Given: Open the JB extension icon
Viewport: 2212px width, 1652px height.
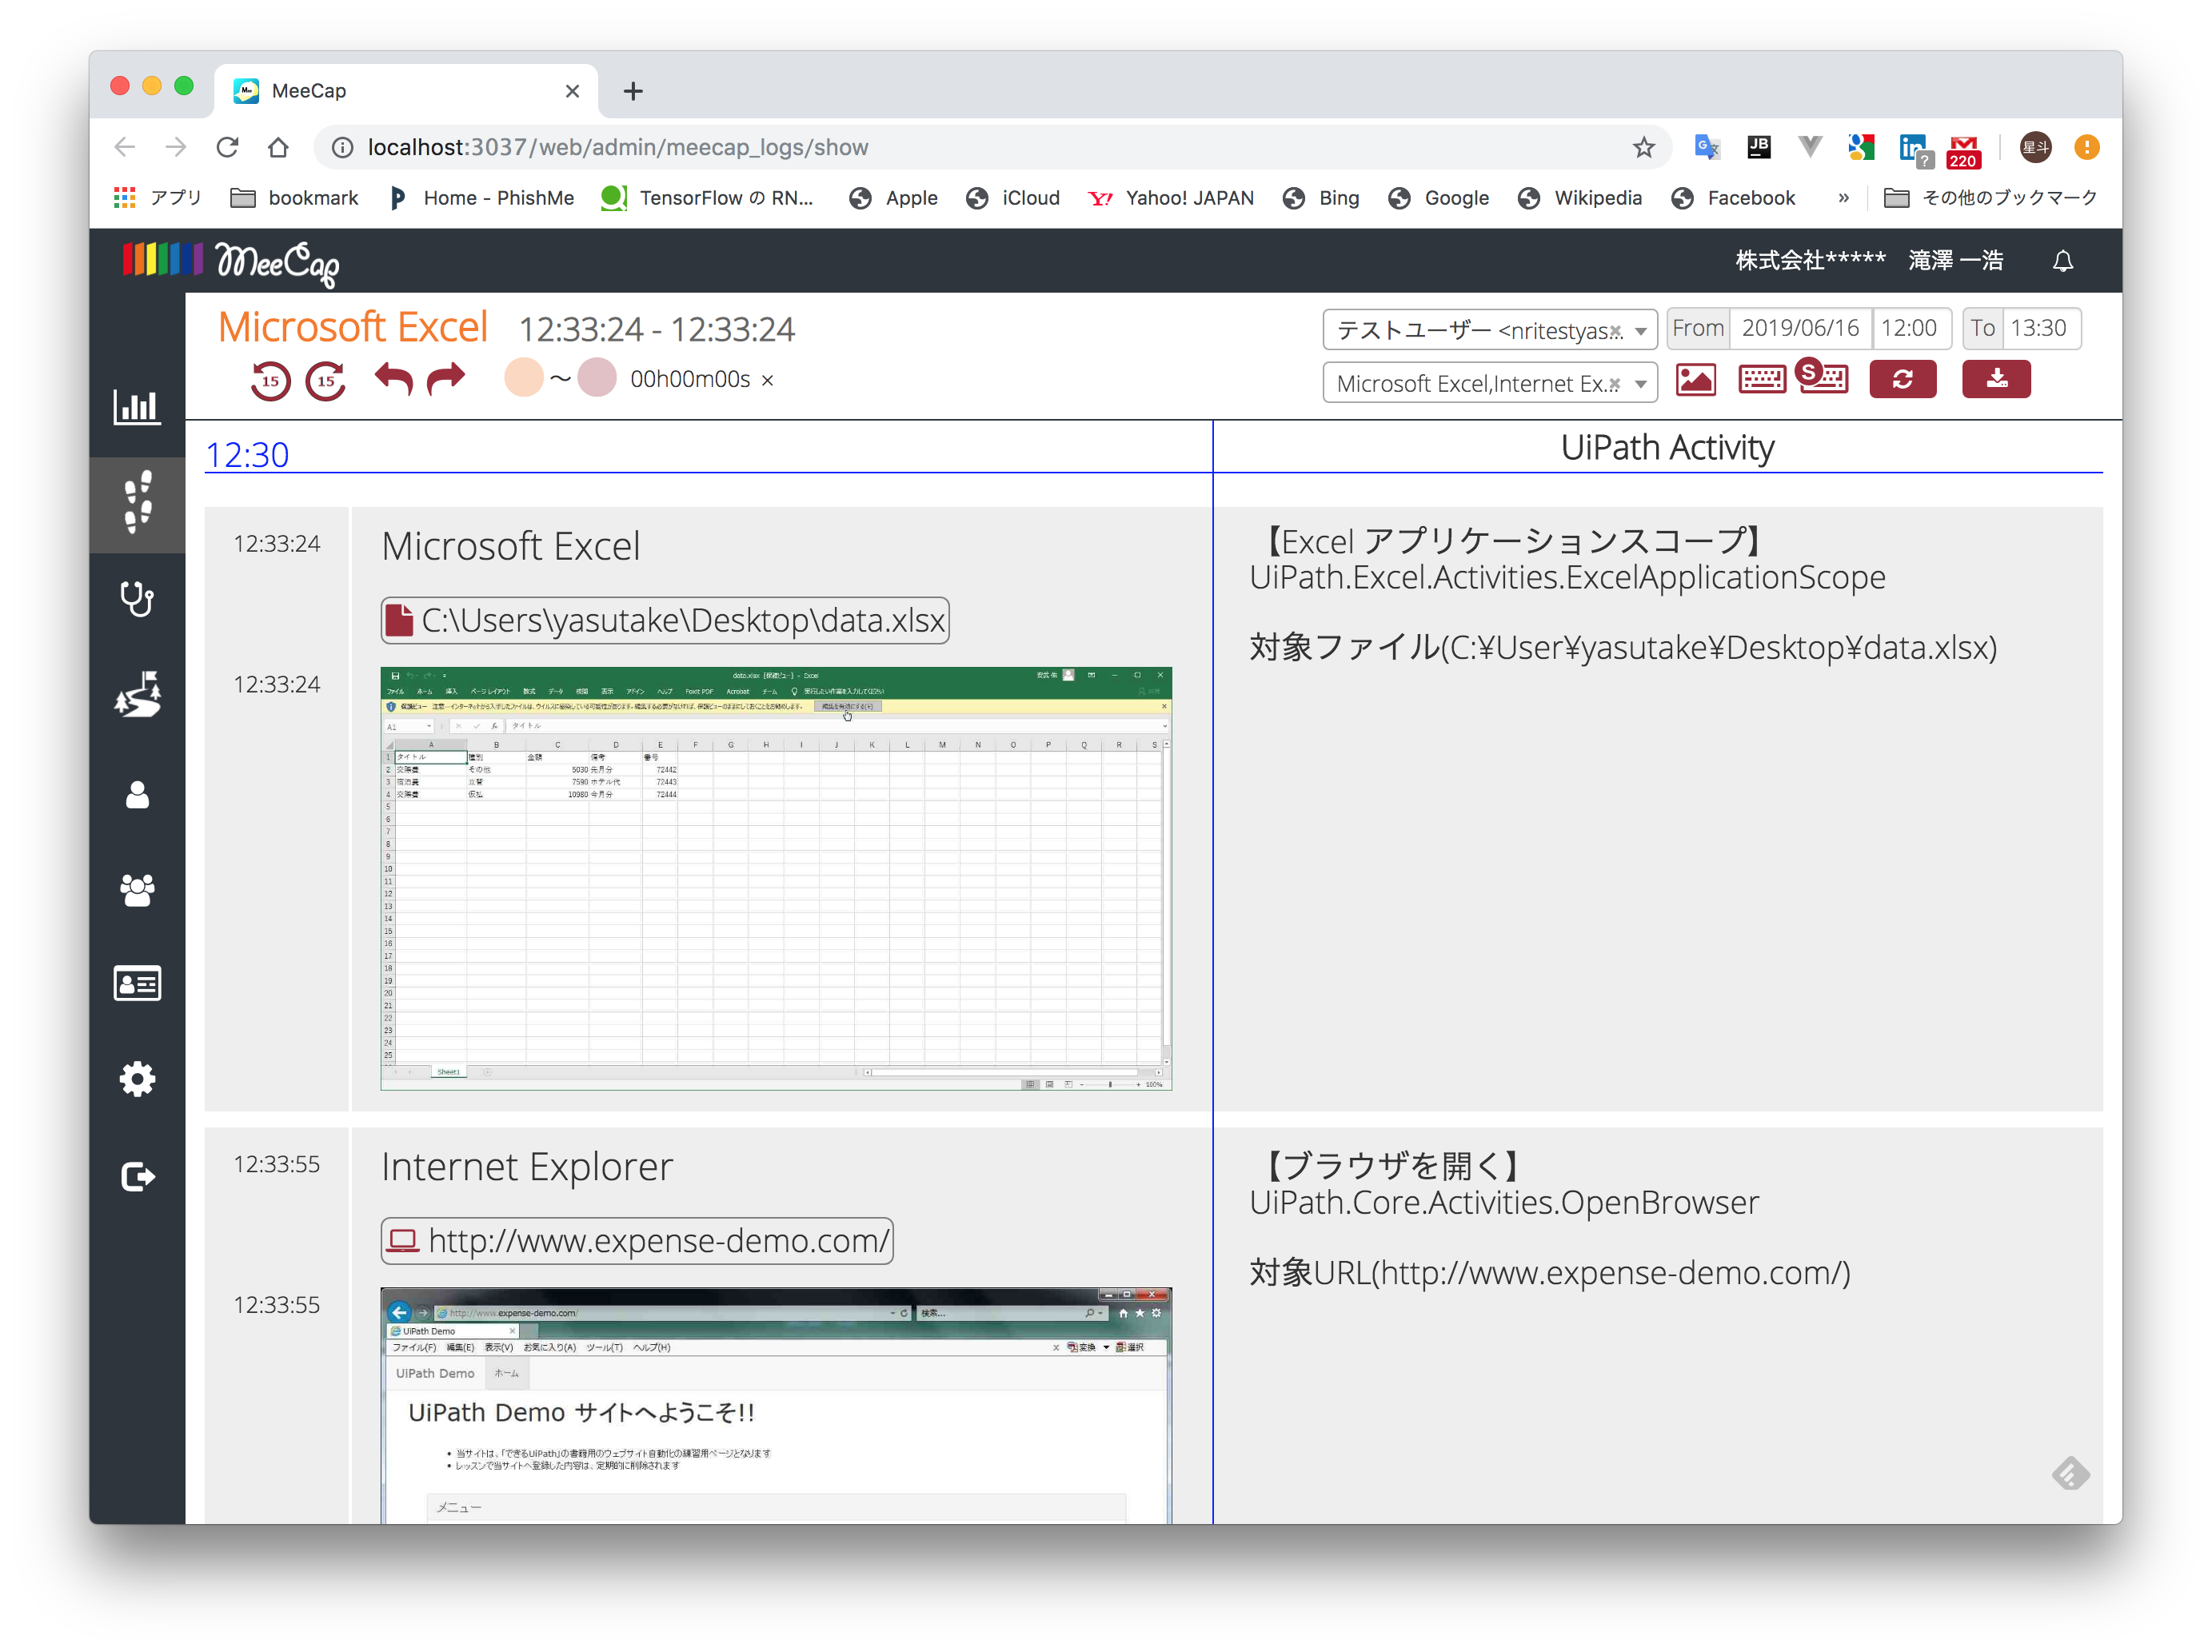Looking at the screenshot, I should (x=1758, y=148).
